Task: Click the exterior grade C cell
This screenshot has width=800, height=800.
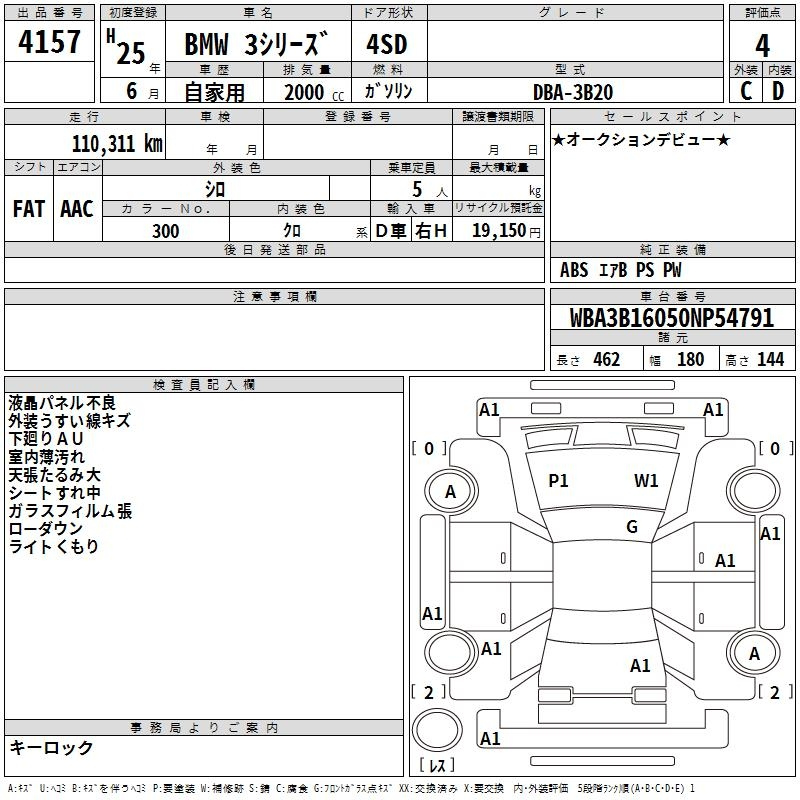Action: tap(746, 91)
